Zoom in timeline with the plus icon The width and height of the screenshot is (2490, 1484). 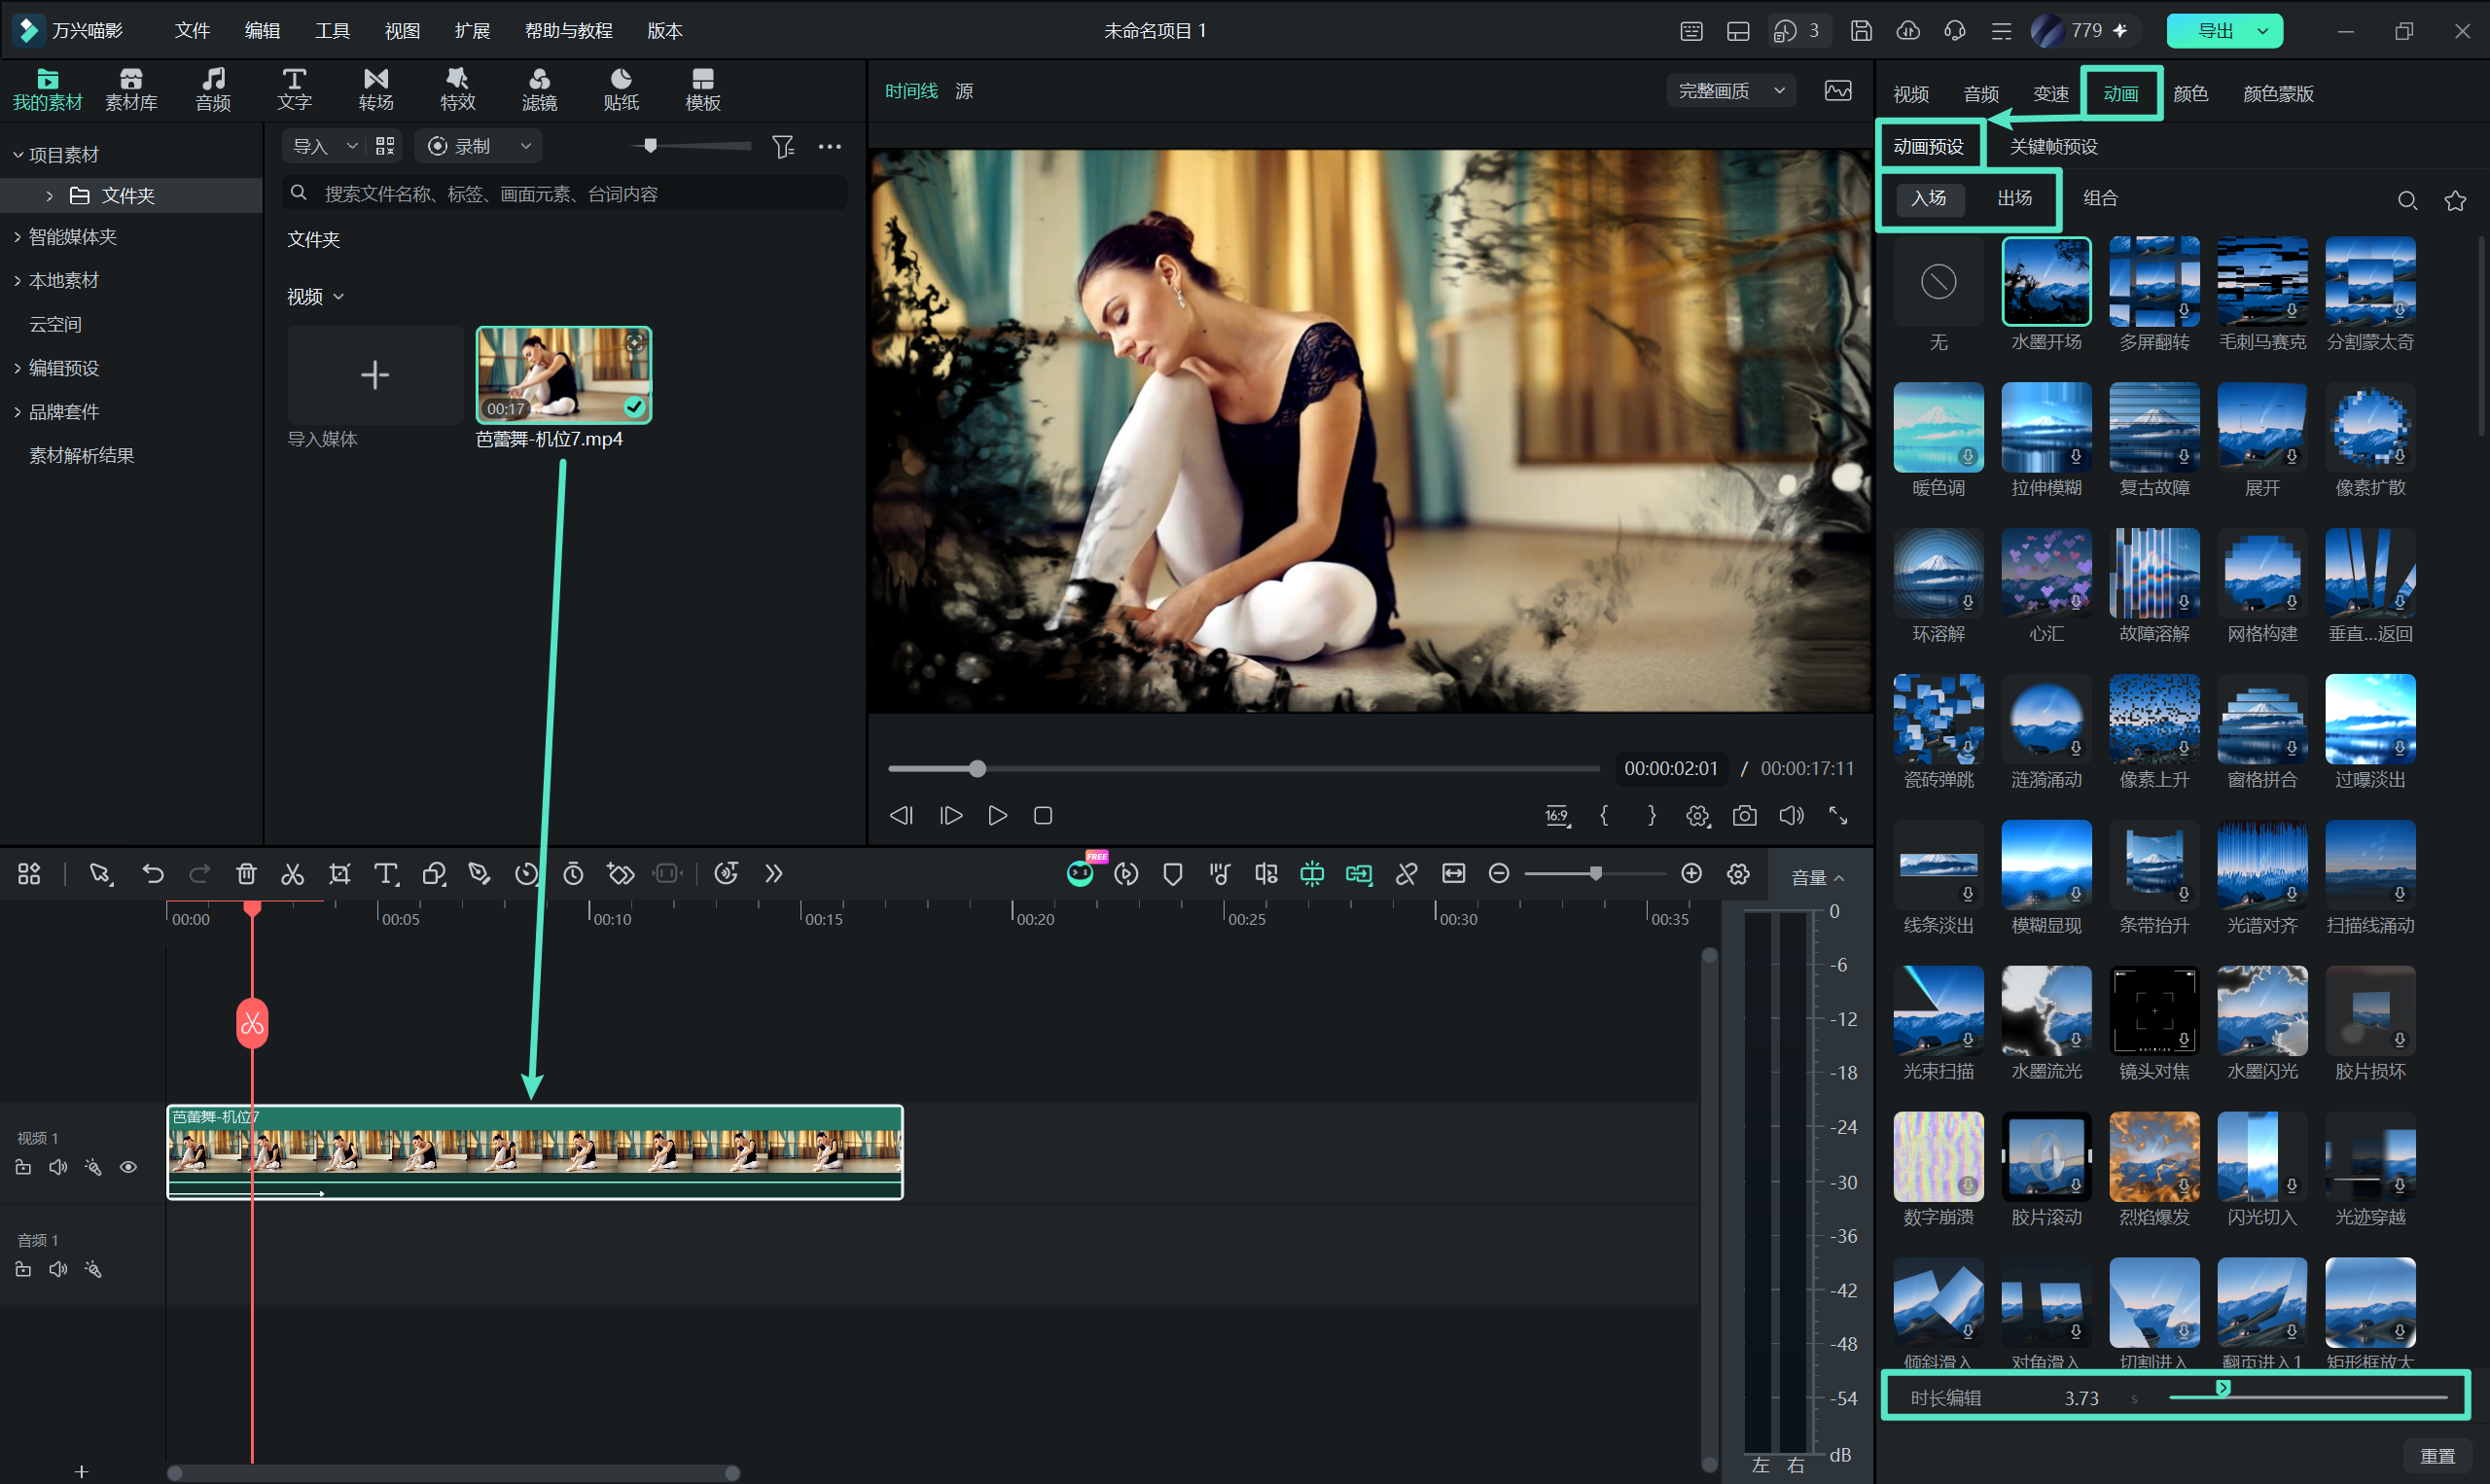click(1692, 874)
